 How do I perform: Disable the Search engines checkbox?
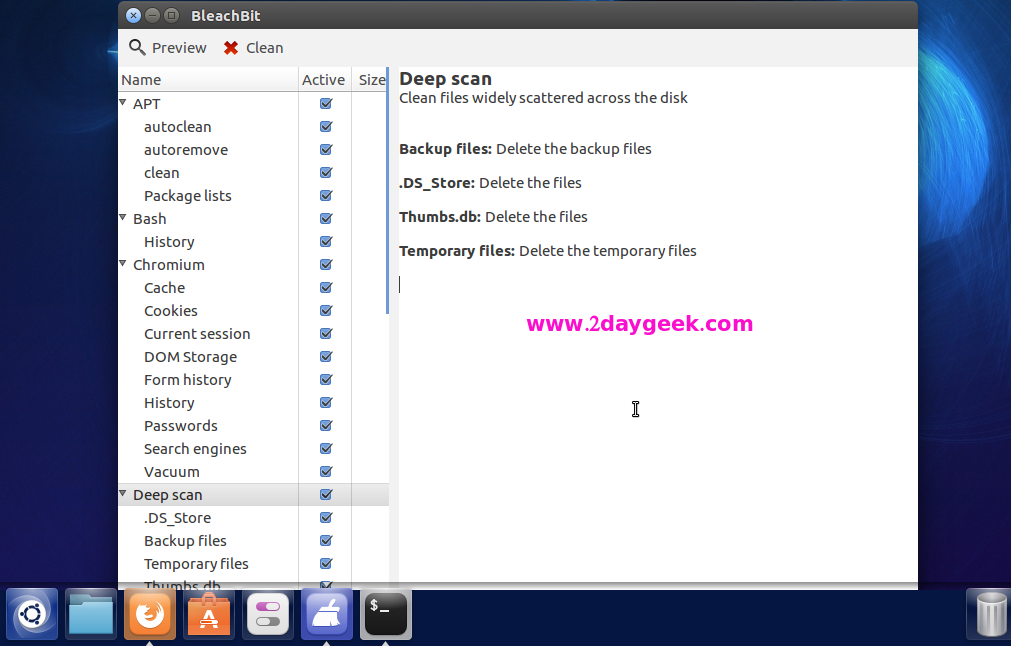pos(326,449)
